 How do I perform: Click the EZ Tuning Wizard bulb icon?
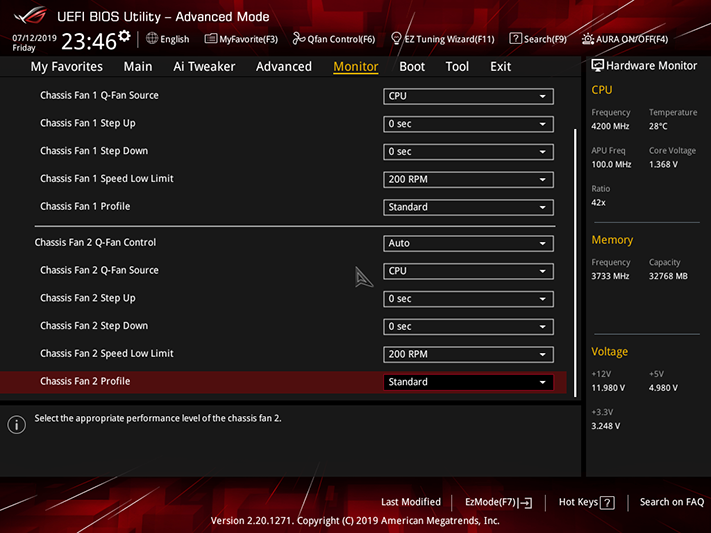tap(396, 39)
